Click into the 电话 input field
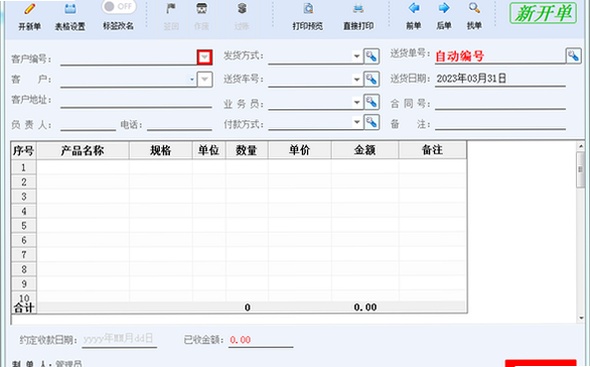Viewport: 590px width, 367px height. [x=179, y=124]
